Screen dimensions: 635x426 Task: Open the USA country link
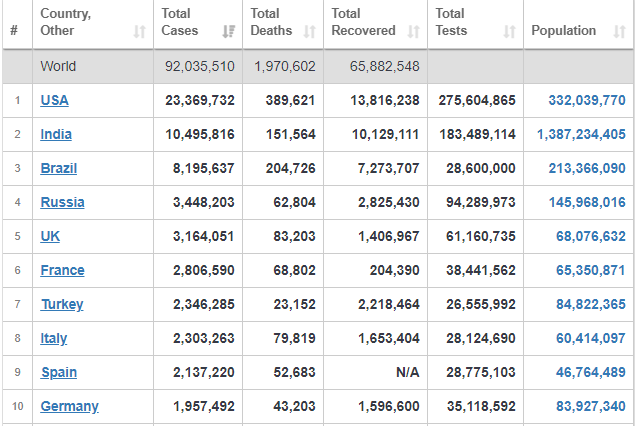coord(54,100)
